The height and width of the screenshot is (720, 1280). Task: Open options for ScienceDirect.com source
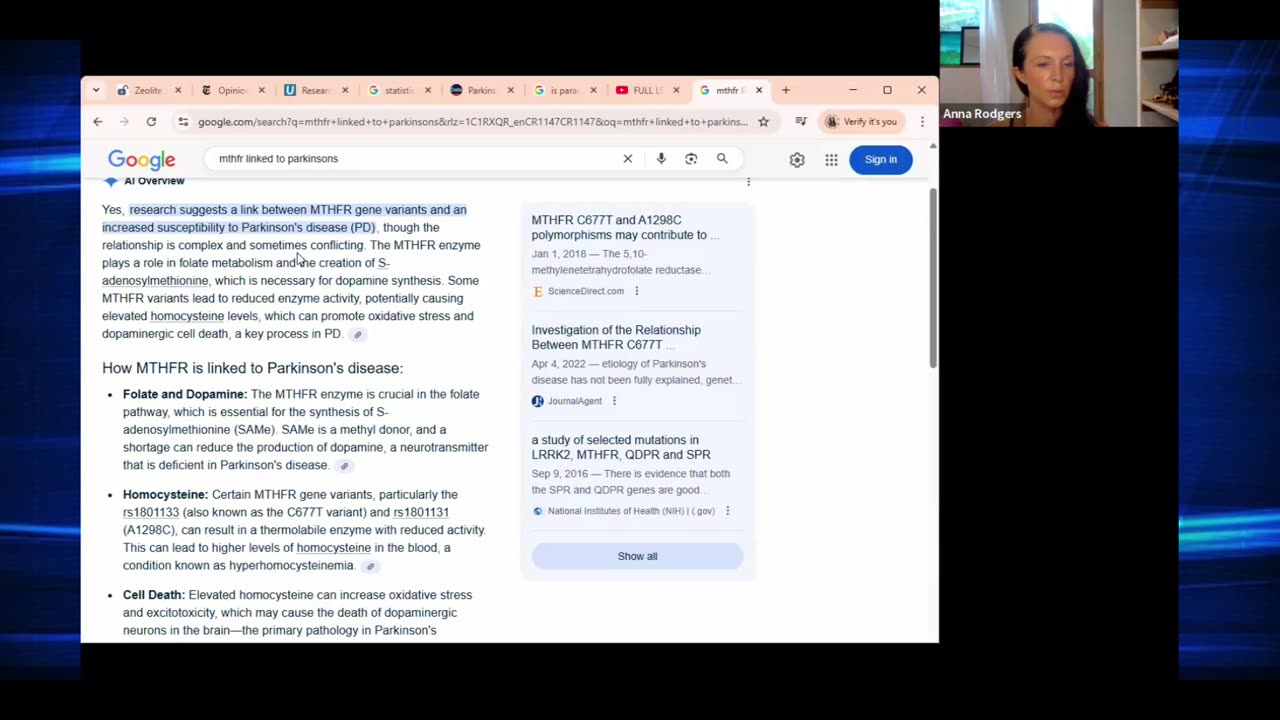[636, 291]
